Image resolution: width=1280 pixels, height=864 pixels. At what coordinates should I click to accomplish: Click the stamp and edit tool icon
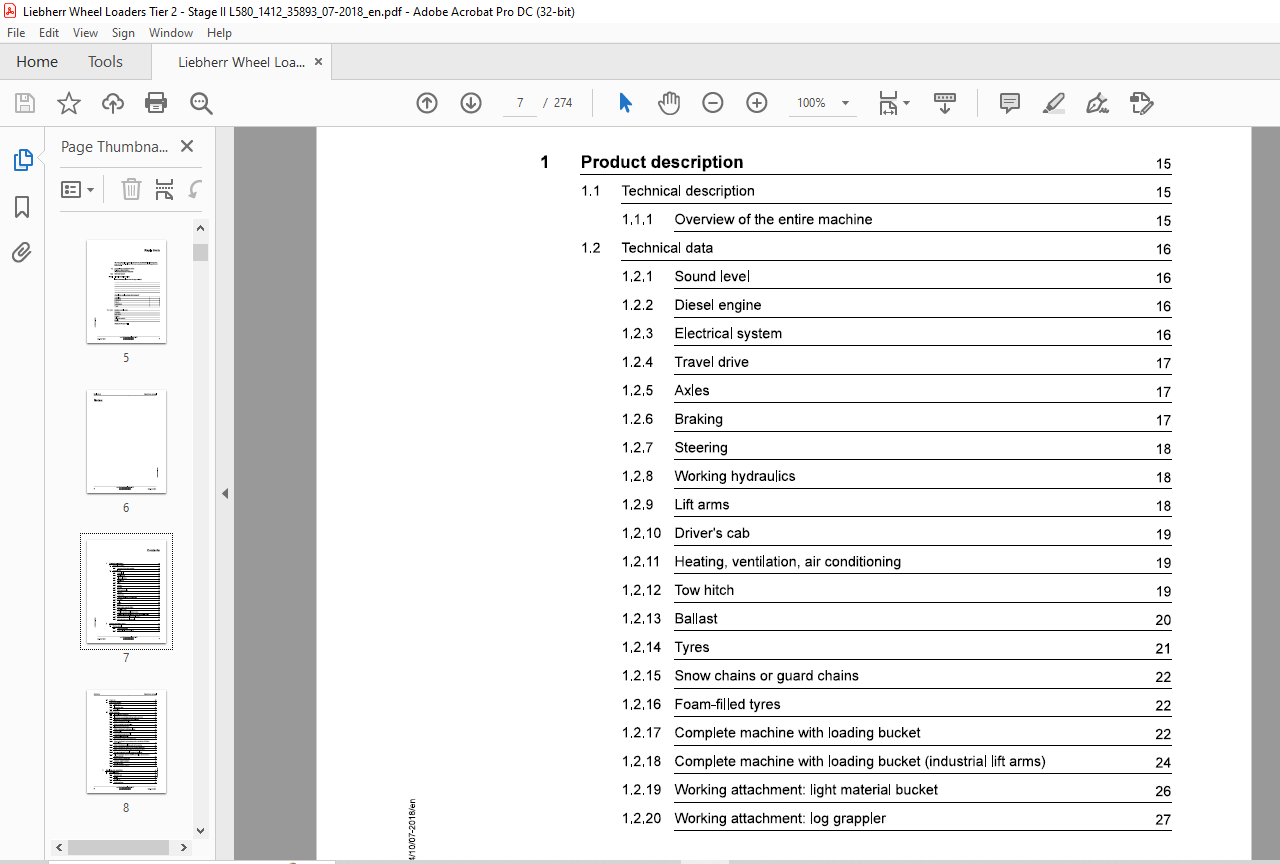pos(1141,103)
